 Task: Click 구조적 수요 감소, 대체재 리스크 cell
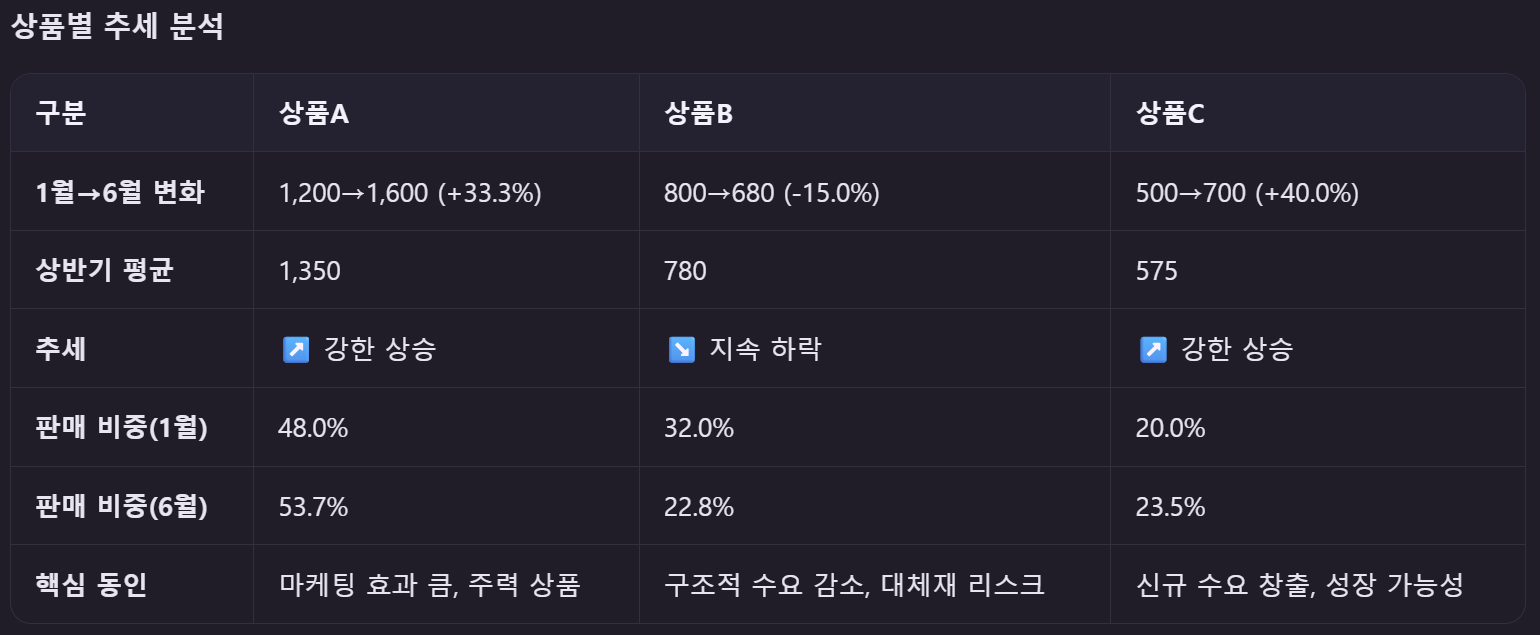(854, 586)
